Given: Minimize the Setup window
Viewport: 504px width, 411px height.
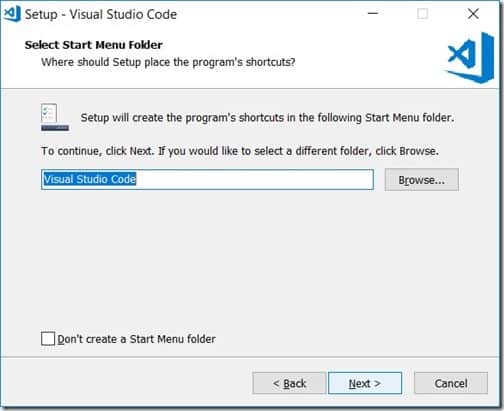Looking at the screenshot, I should click(x=373, y=14).
